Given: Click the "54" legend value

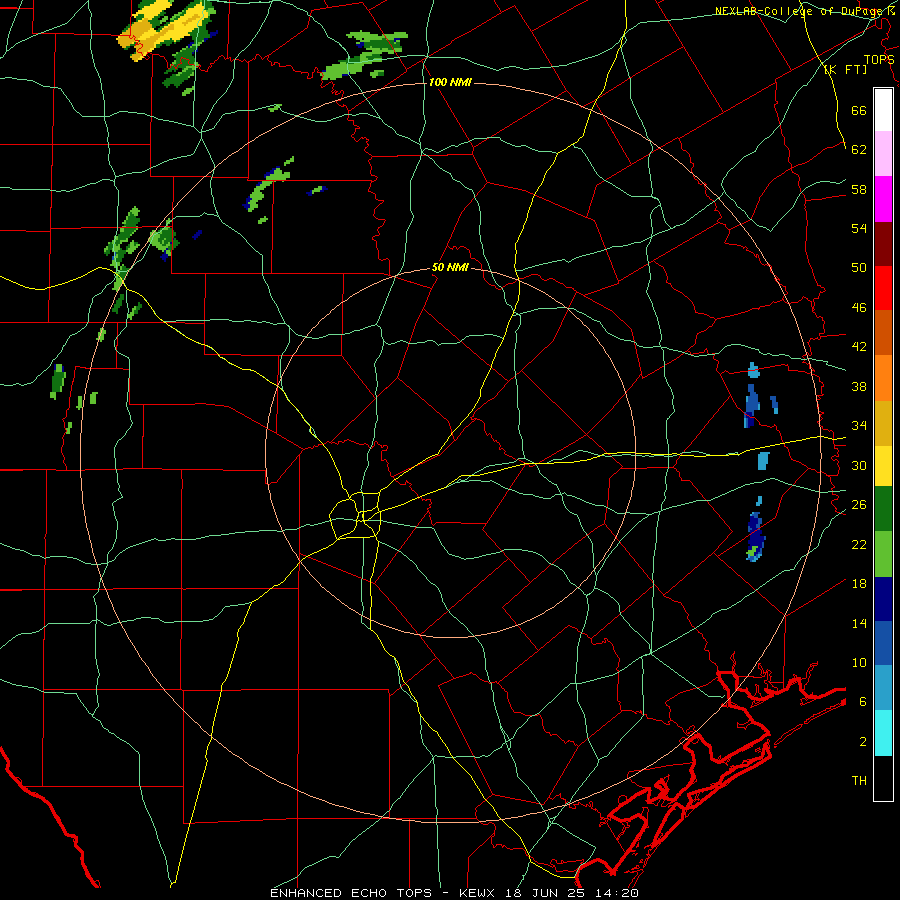Looking at the screenshot, I should click(859, 228).
